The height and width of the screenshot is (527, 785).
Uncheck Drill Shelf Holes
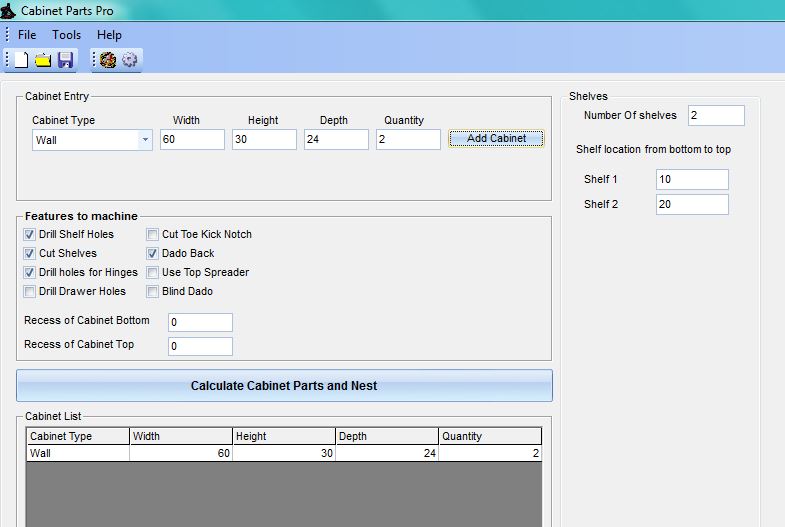30,235
